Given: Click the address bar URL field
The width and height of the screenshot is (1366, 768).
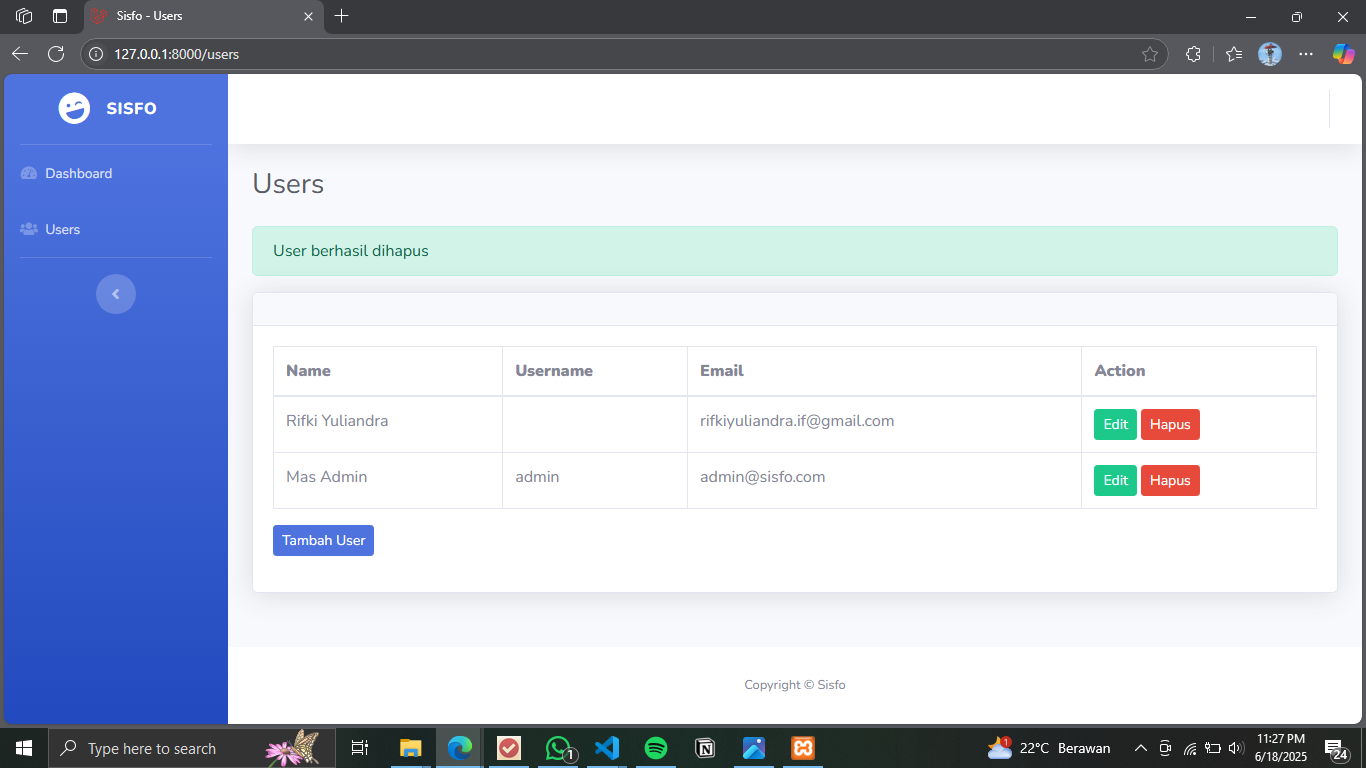Looking at the screenshot, I should coord(600,54).
